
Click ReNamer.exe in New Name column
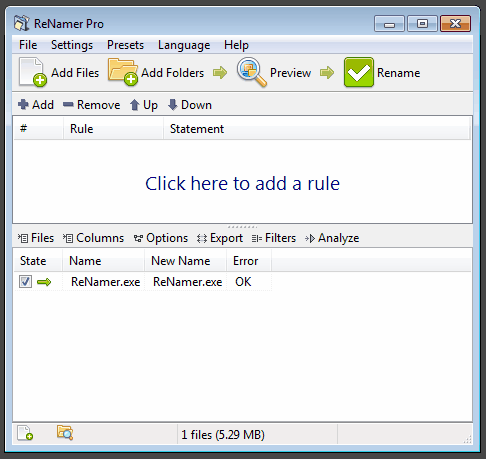pyautogui.click(x=187, y=282)
